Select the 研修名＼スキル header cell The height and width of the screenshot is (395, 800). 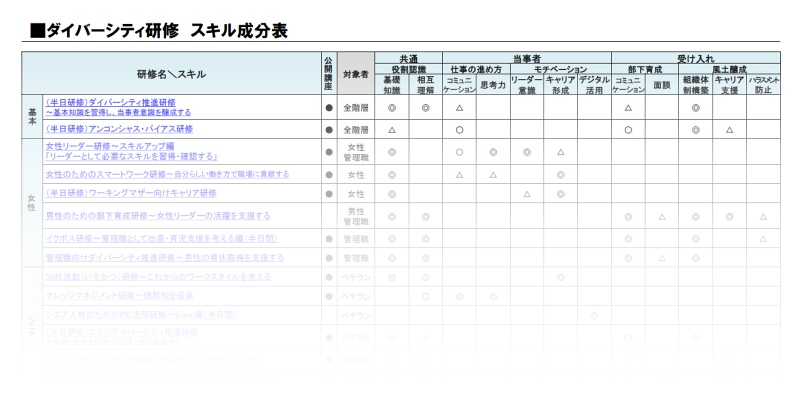pos(171,73)
